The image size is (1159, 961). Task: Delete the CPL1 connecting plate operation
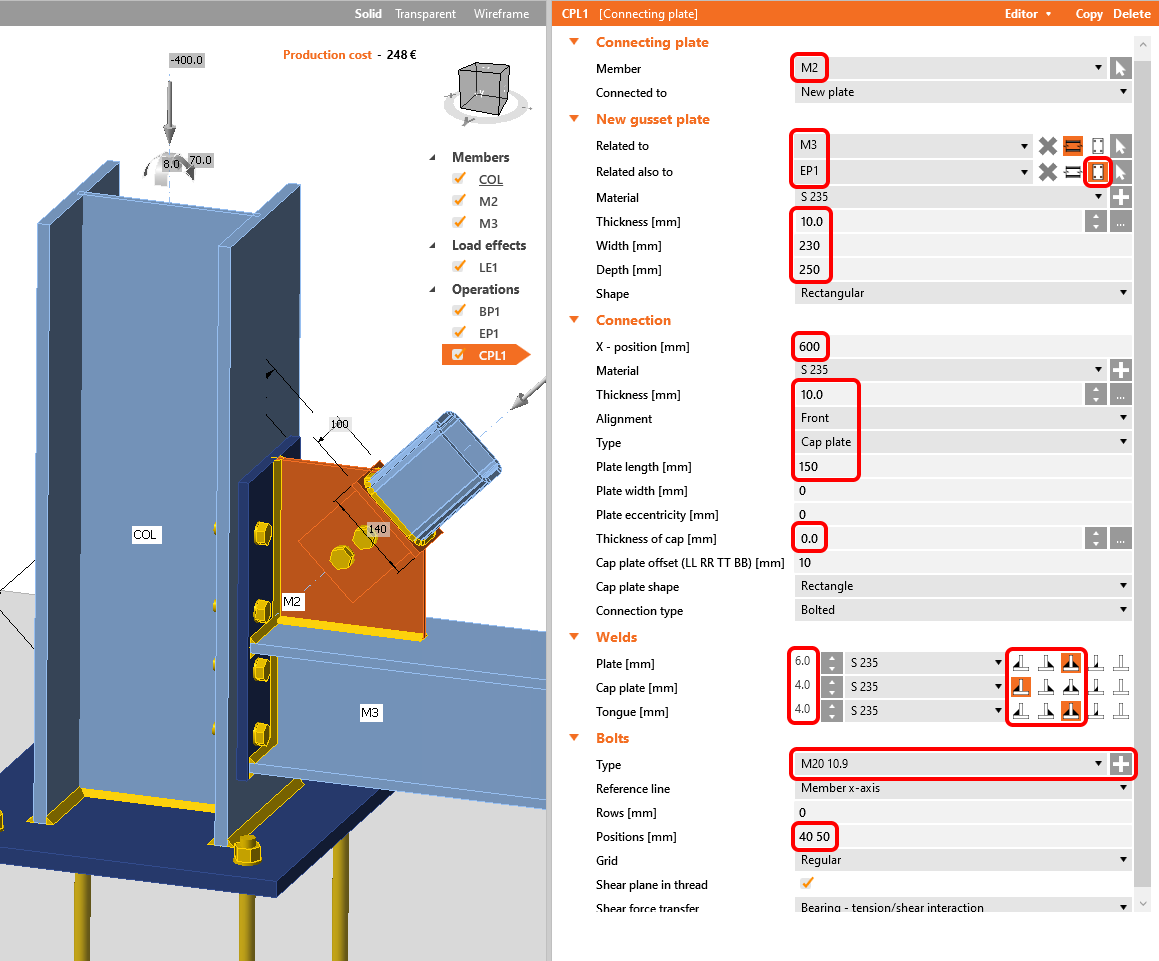point(1131,14)
